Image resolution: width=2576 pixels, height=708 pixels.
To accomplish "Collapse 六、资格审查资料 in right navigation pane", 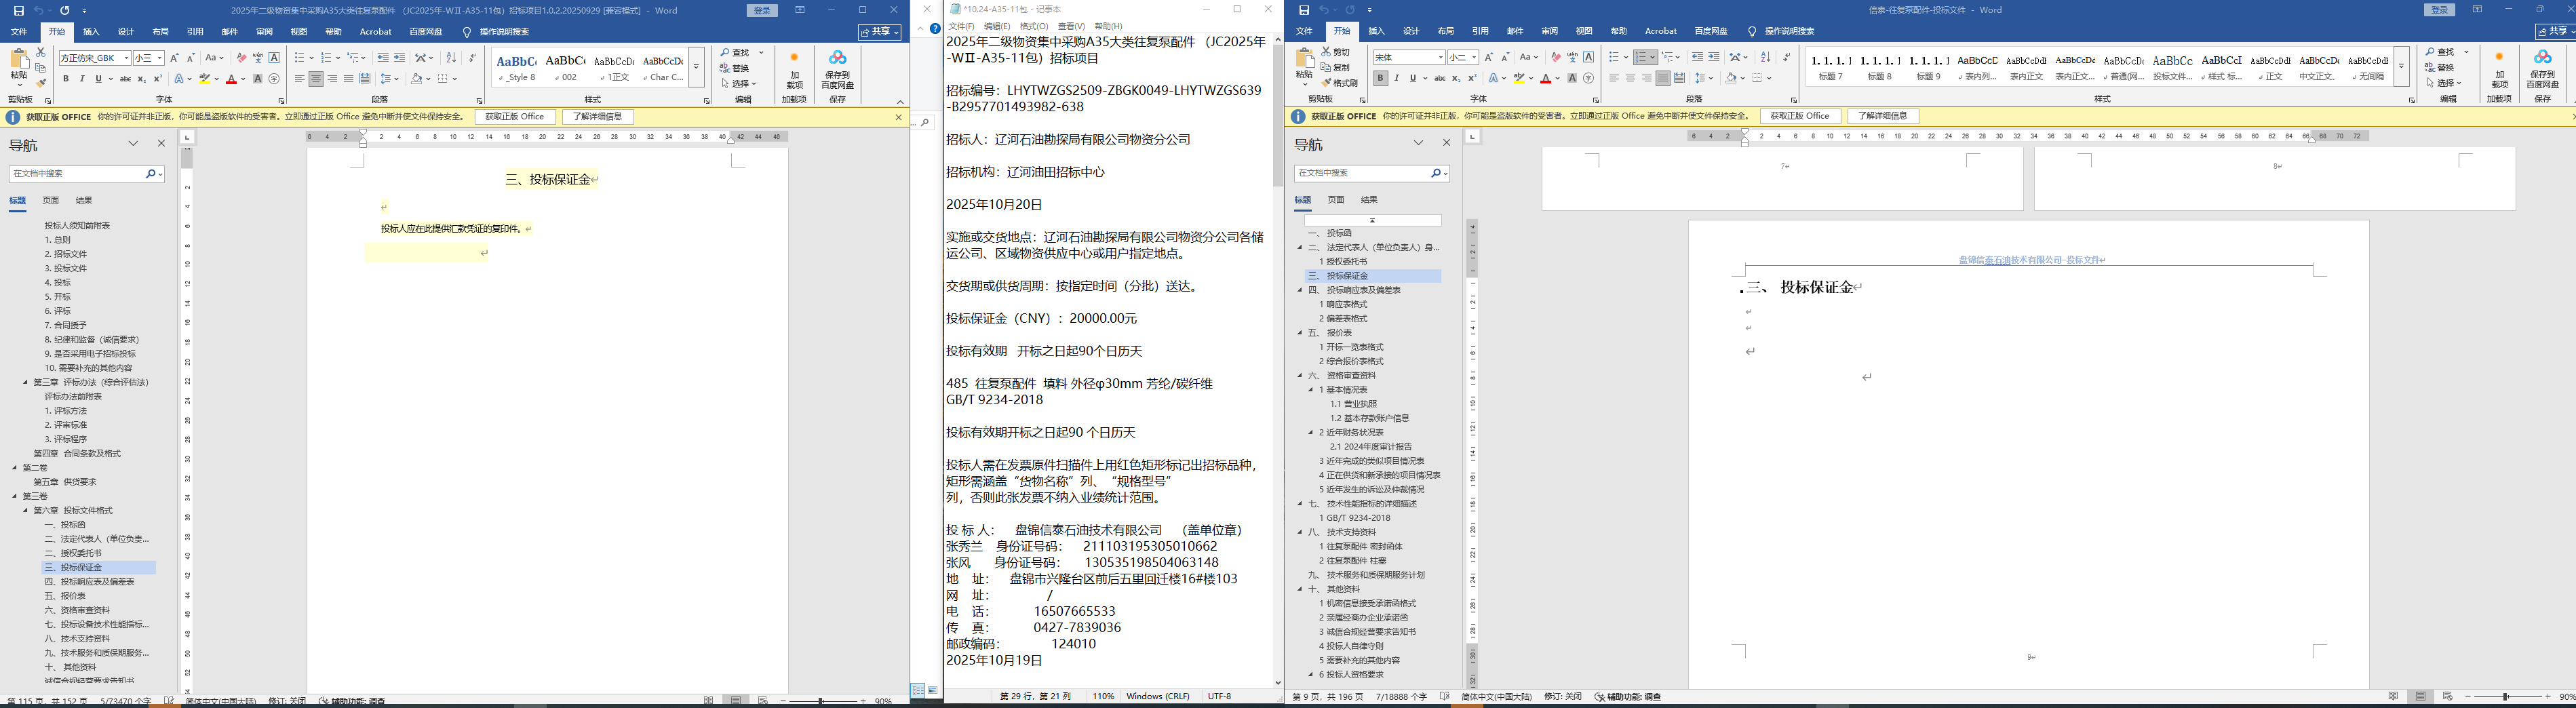I will (1300, 376).
